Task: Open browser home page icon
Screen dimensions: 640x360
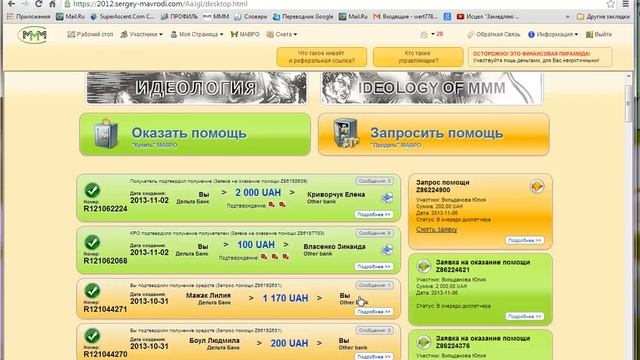Action: (x=52, y=4)
